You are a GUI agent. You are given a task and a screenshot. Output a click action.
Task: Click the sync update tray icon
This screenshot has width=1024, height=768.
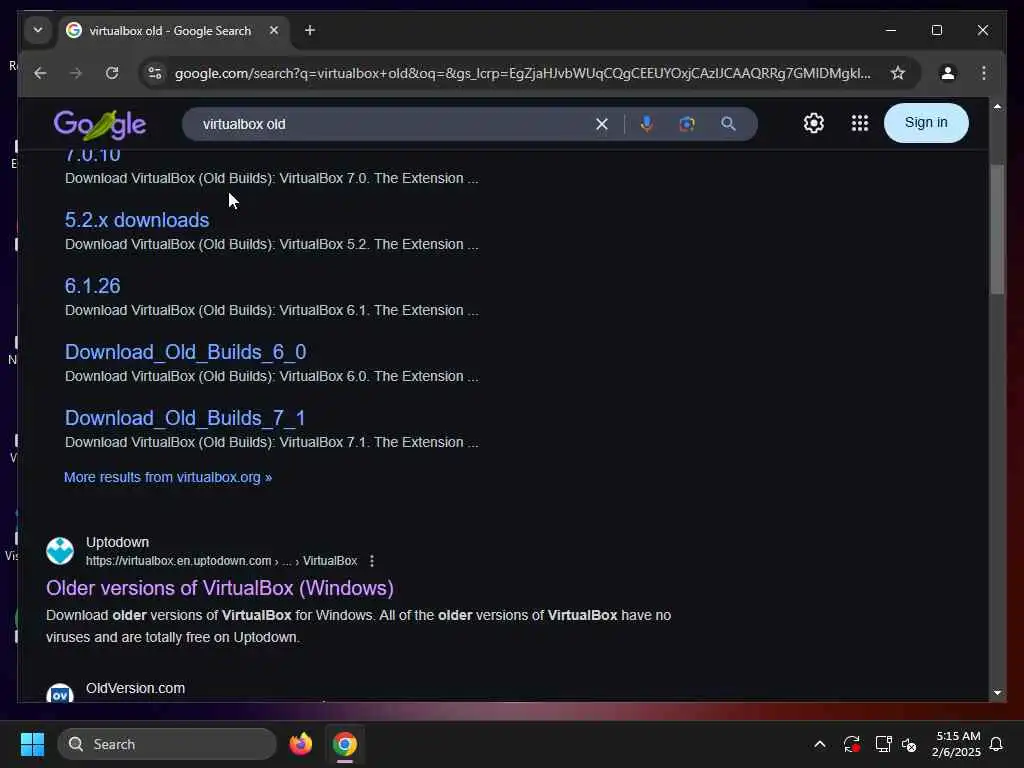click(851, 744)
